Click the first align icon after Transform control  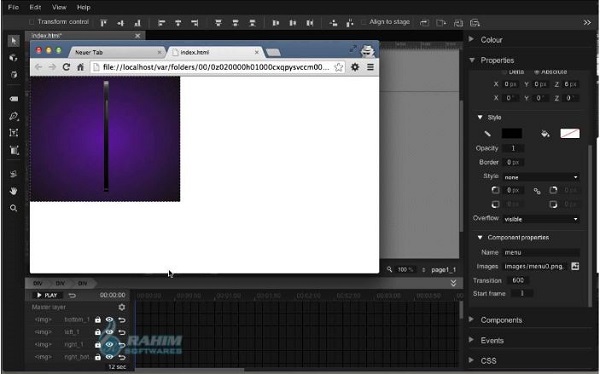point(104,23)
